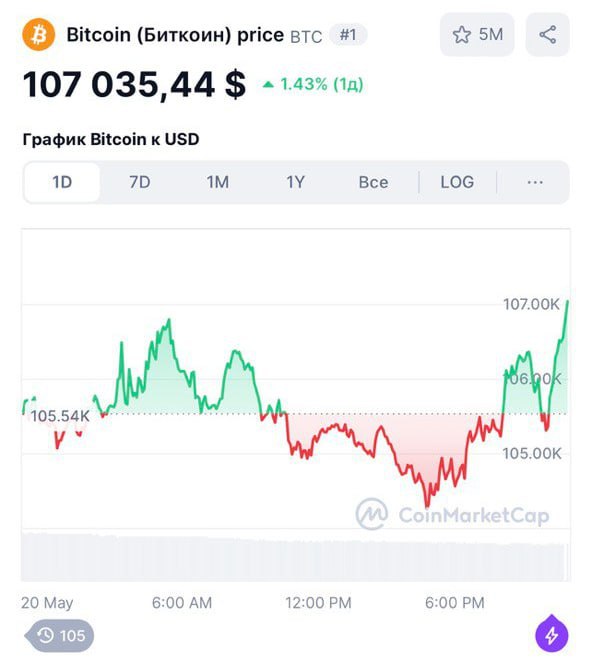
Task: Switch chart to 1M range
Action: (217, 182)
